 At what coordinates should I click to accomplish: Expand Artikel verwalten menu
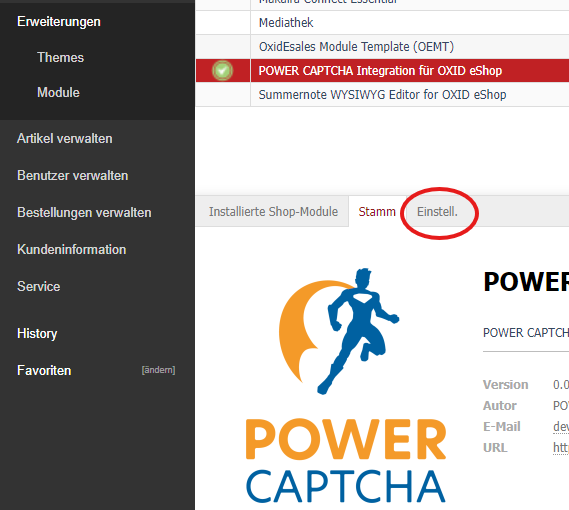click(x=65, y=139)
